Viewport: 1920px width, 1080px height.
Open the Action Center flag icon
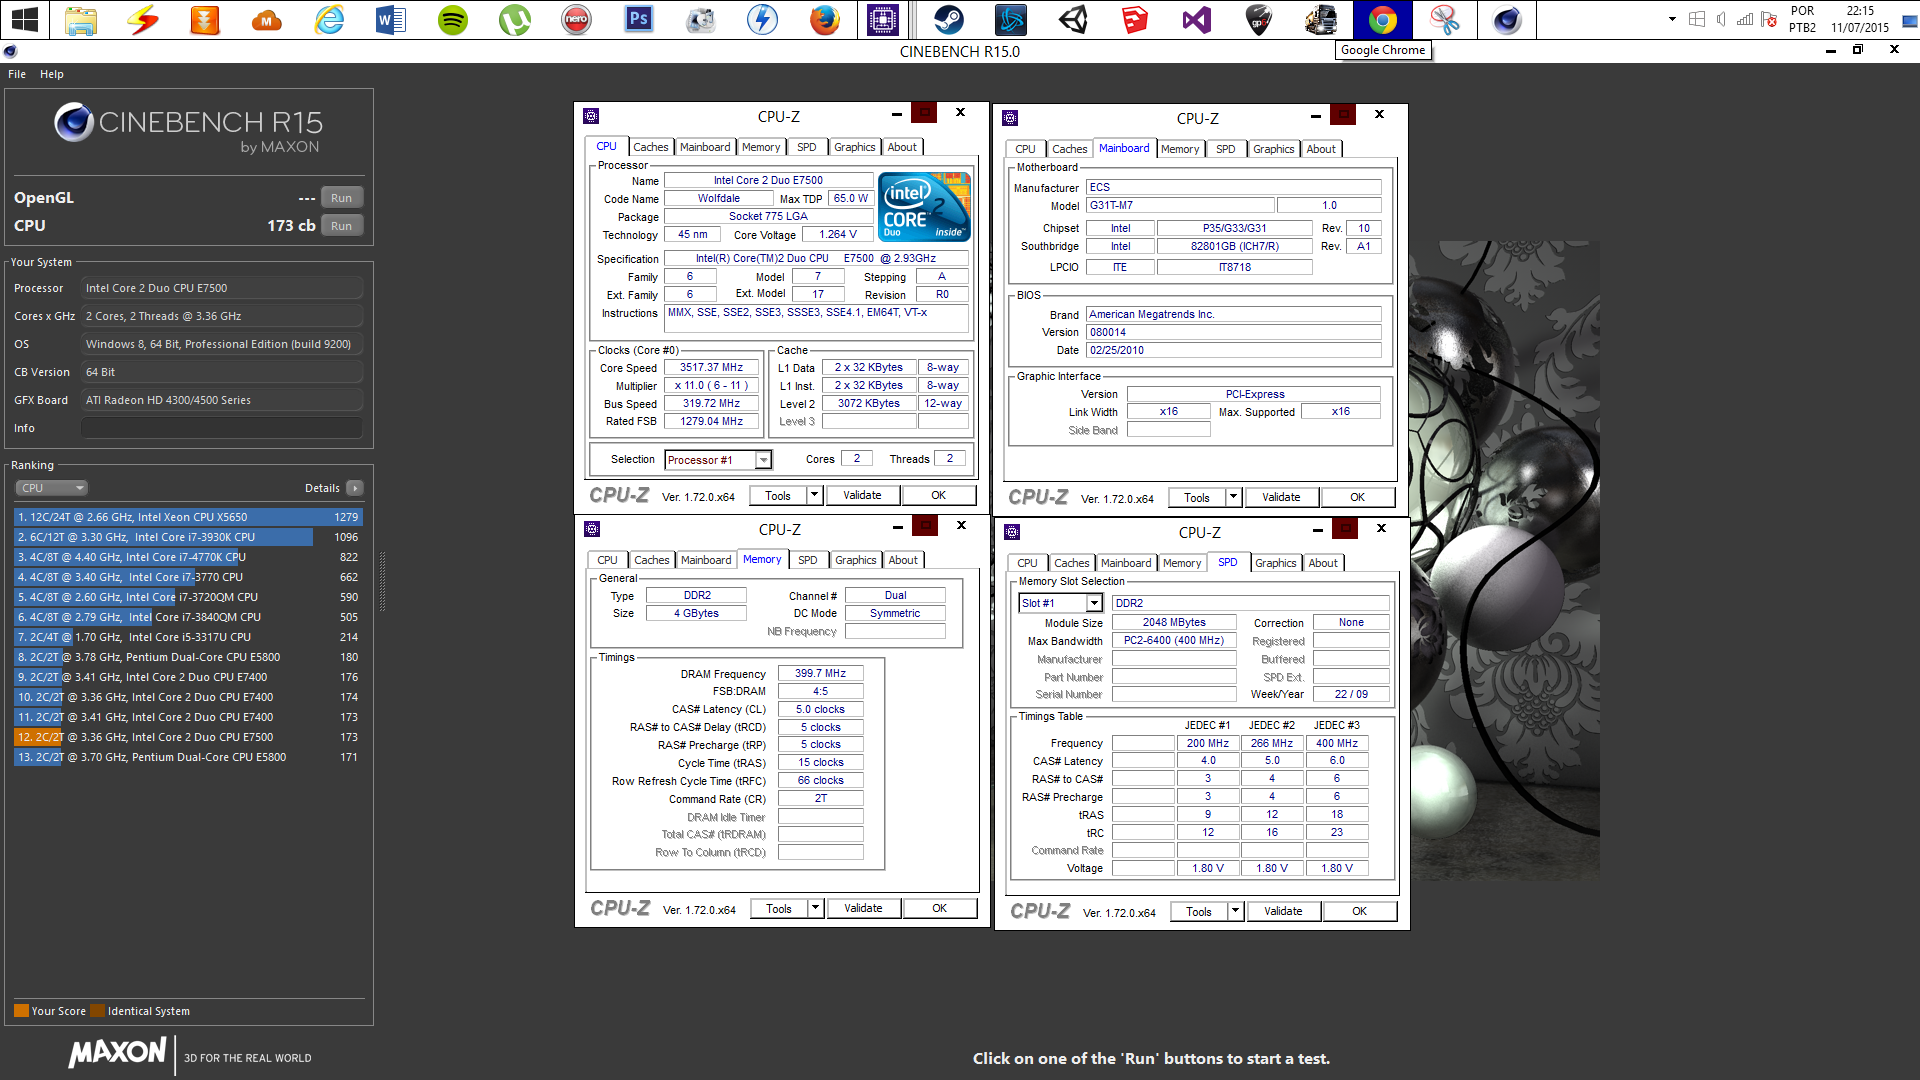[x=1769, y=19]
